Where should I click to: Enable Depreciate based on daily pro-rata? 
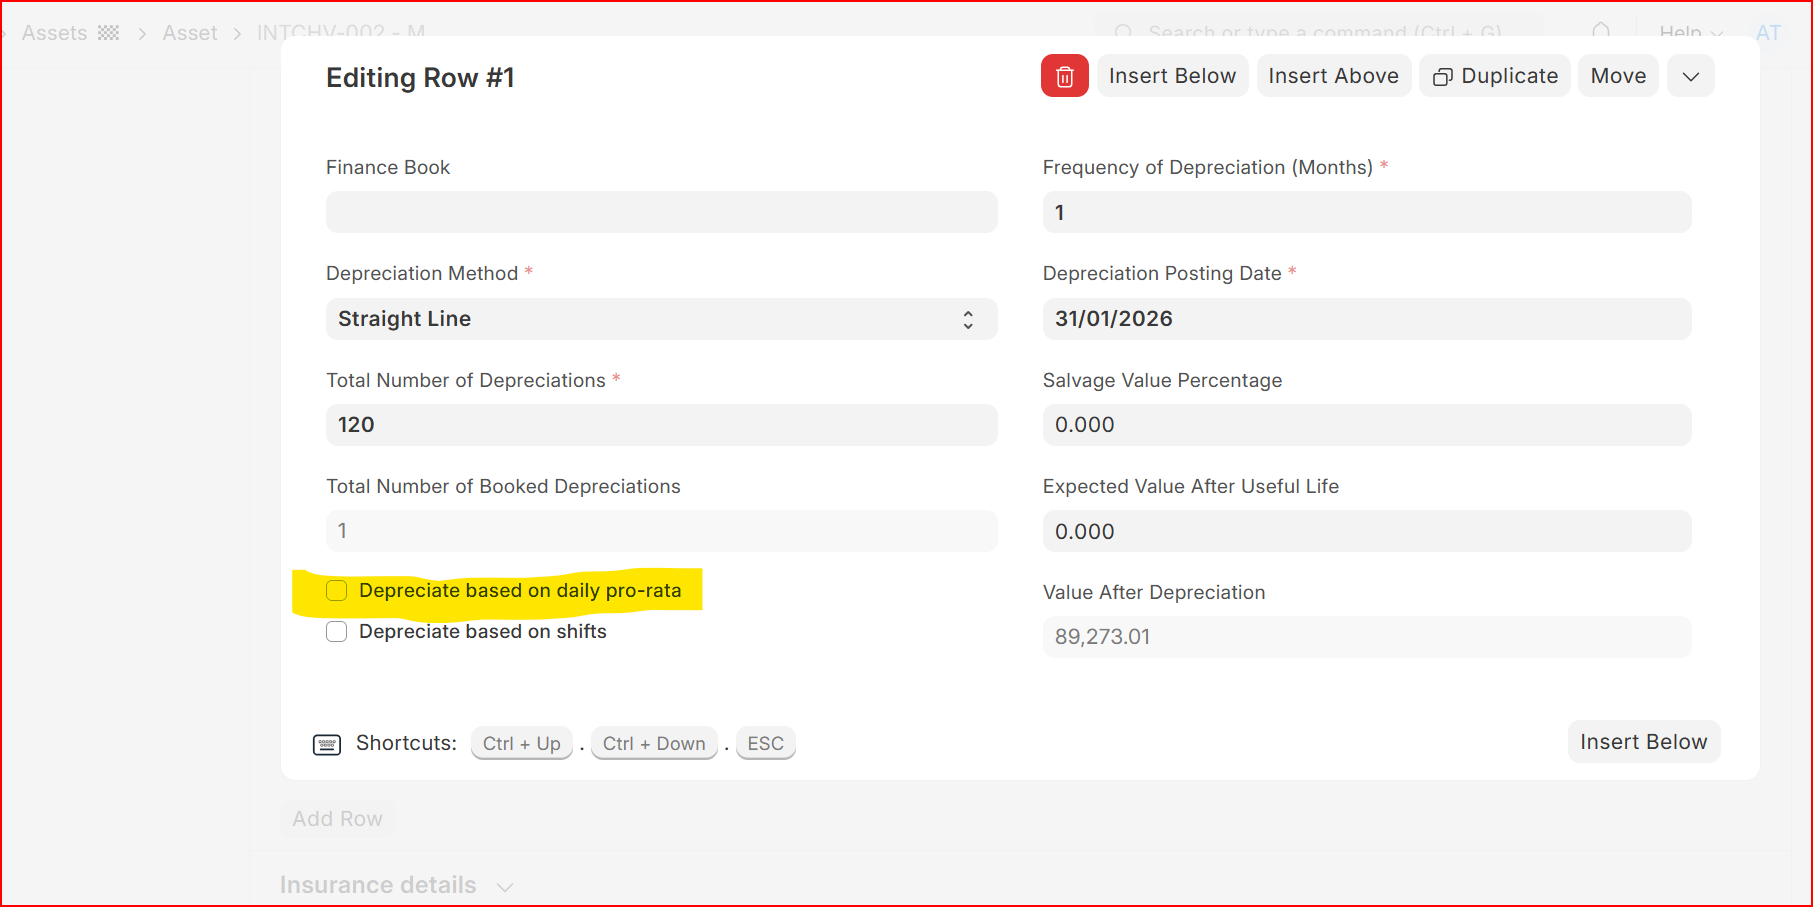[337, 591]
